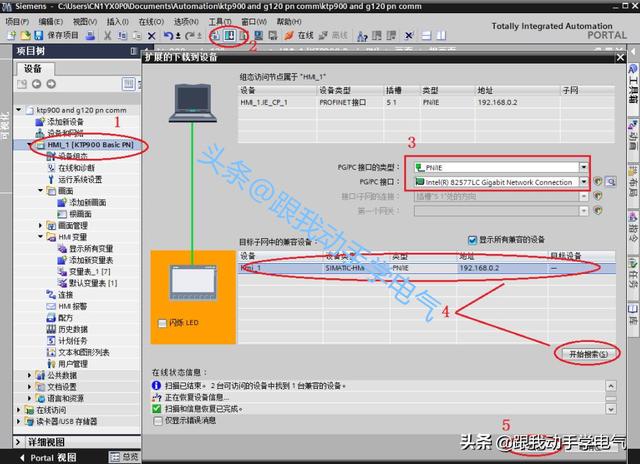
Task: Select 在线和诊断 tree item
Action: pyautogui.click(x=76, y=168)
